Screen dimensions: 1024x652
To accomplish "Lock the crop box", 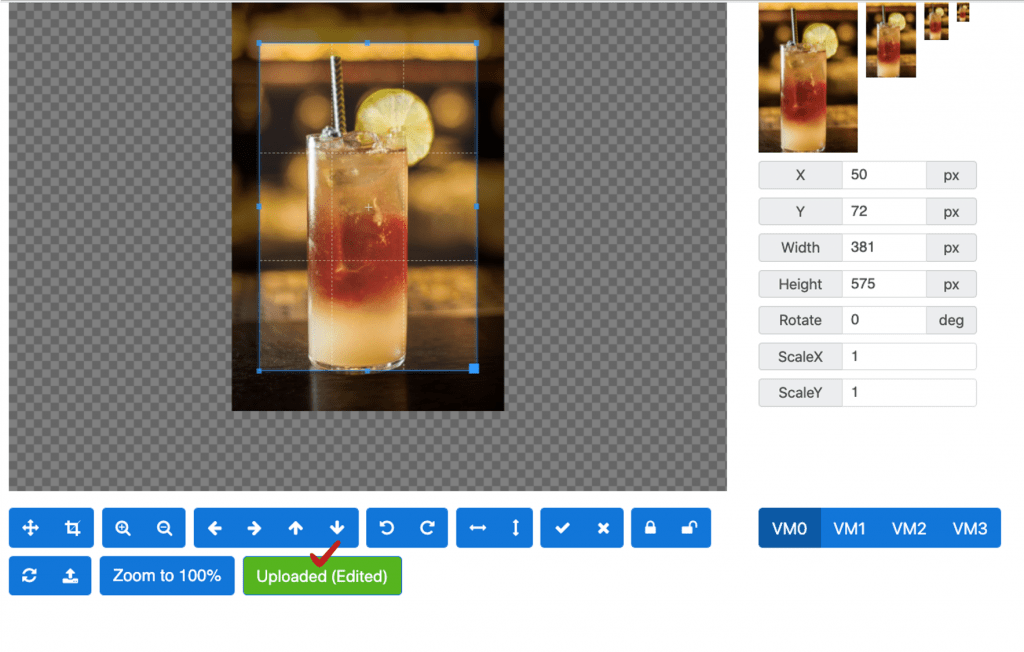I will [649, 528].
